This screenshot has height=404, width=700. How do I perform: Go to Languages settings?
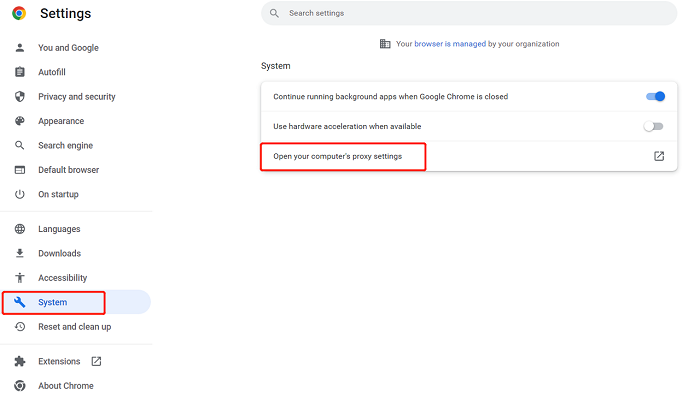(59, 229)
